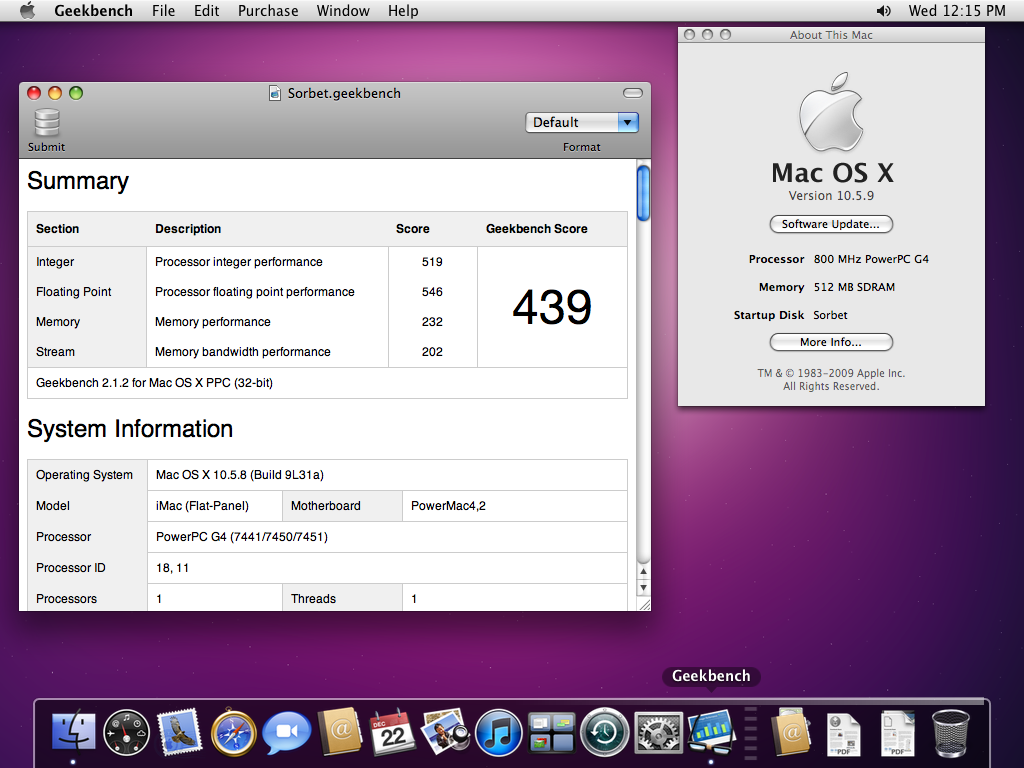Click "Processor floating point performance" description
The image size is (1024, 768).
pyautogui.click(x=255, y=292)
